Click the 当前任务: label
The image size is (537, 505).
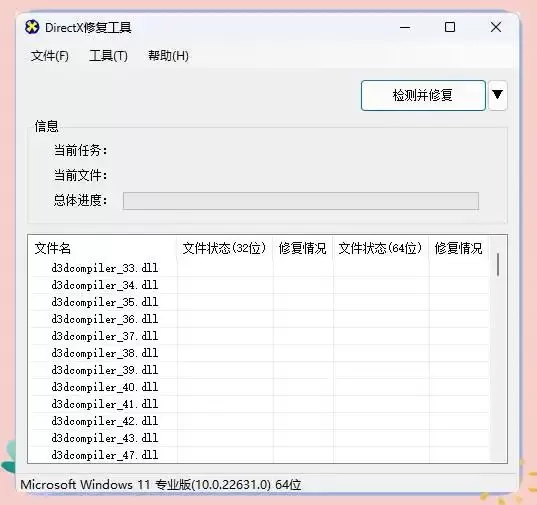point(80,150)
